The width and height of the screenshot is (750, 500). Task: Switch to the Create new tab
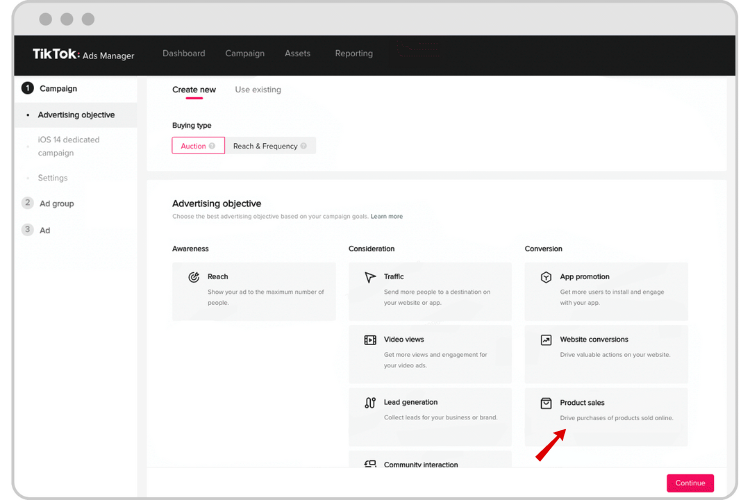click(194, 89)
